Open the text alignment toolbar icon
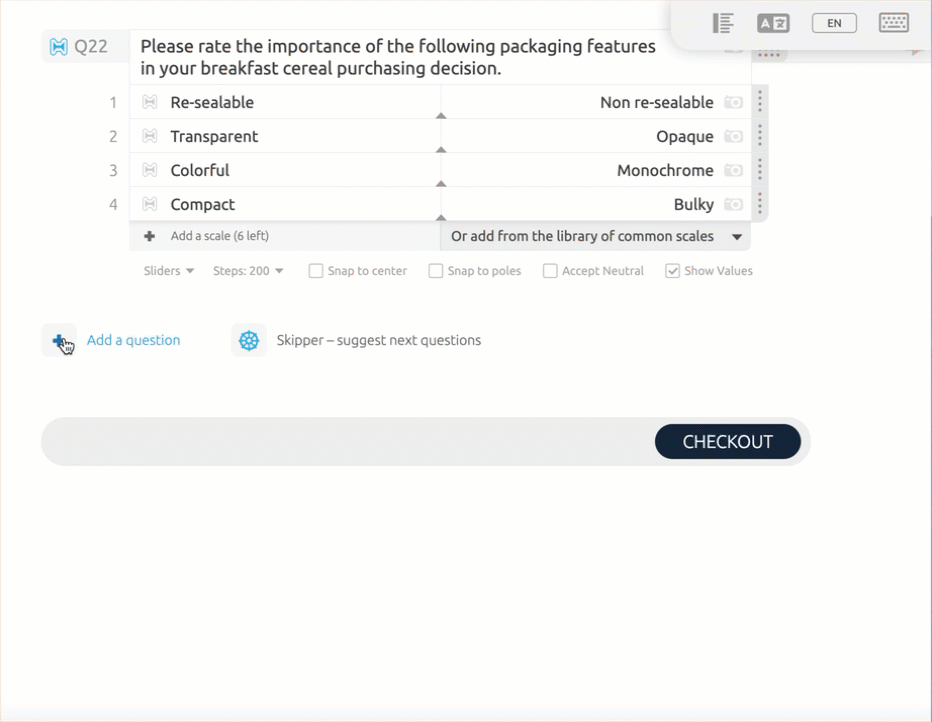The image size is (932, 722). click(723, 23)
